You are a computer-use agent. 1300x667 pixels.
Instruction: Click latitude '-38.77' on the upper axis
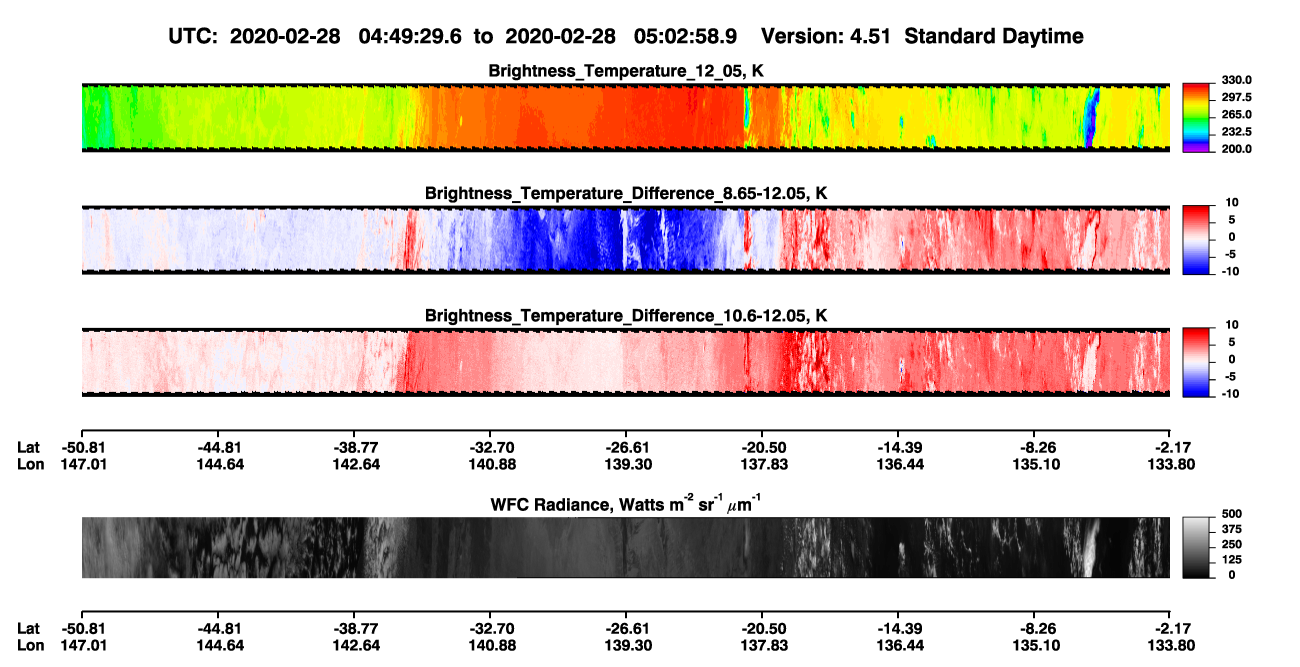(353, 448)
